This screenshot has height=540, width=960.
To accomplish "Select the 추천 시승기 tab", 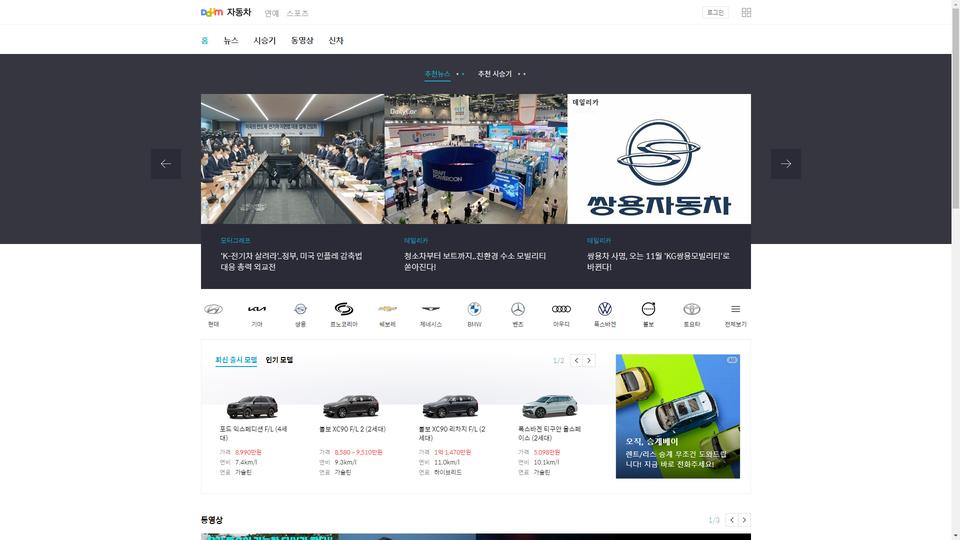I will coord(494,74).
